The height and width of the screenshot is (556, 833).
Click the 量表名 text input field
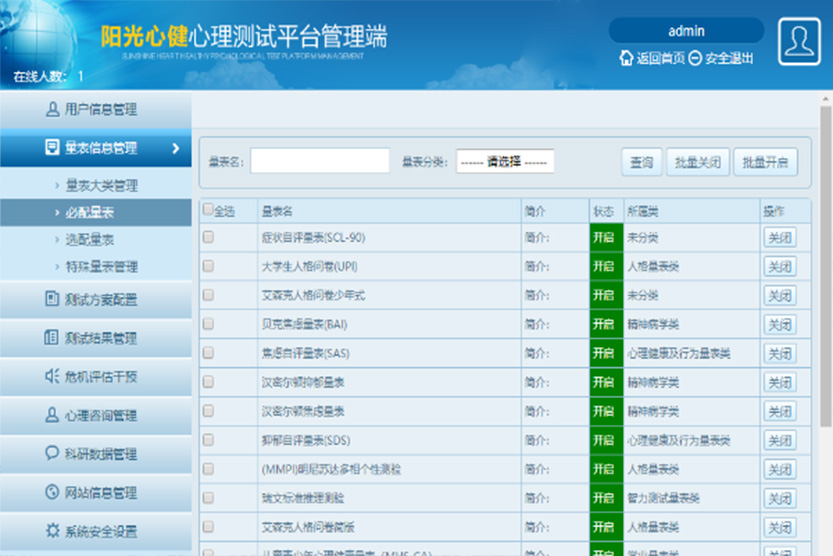(x=320, y=162)
